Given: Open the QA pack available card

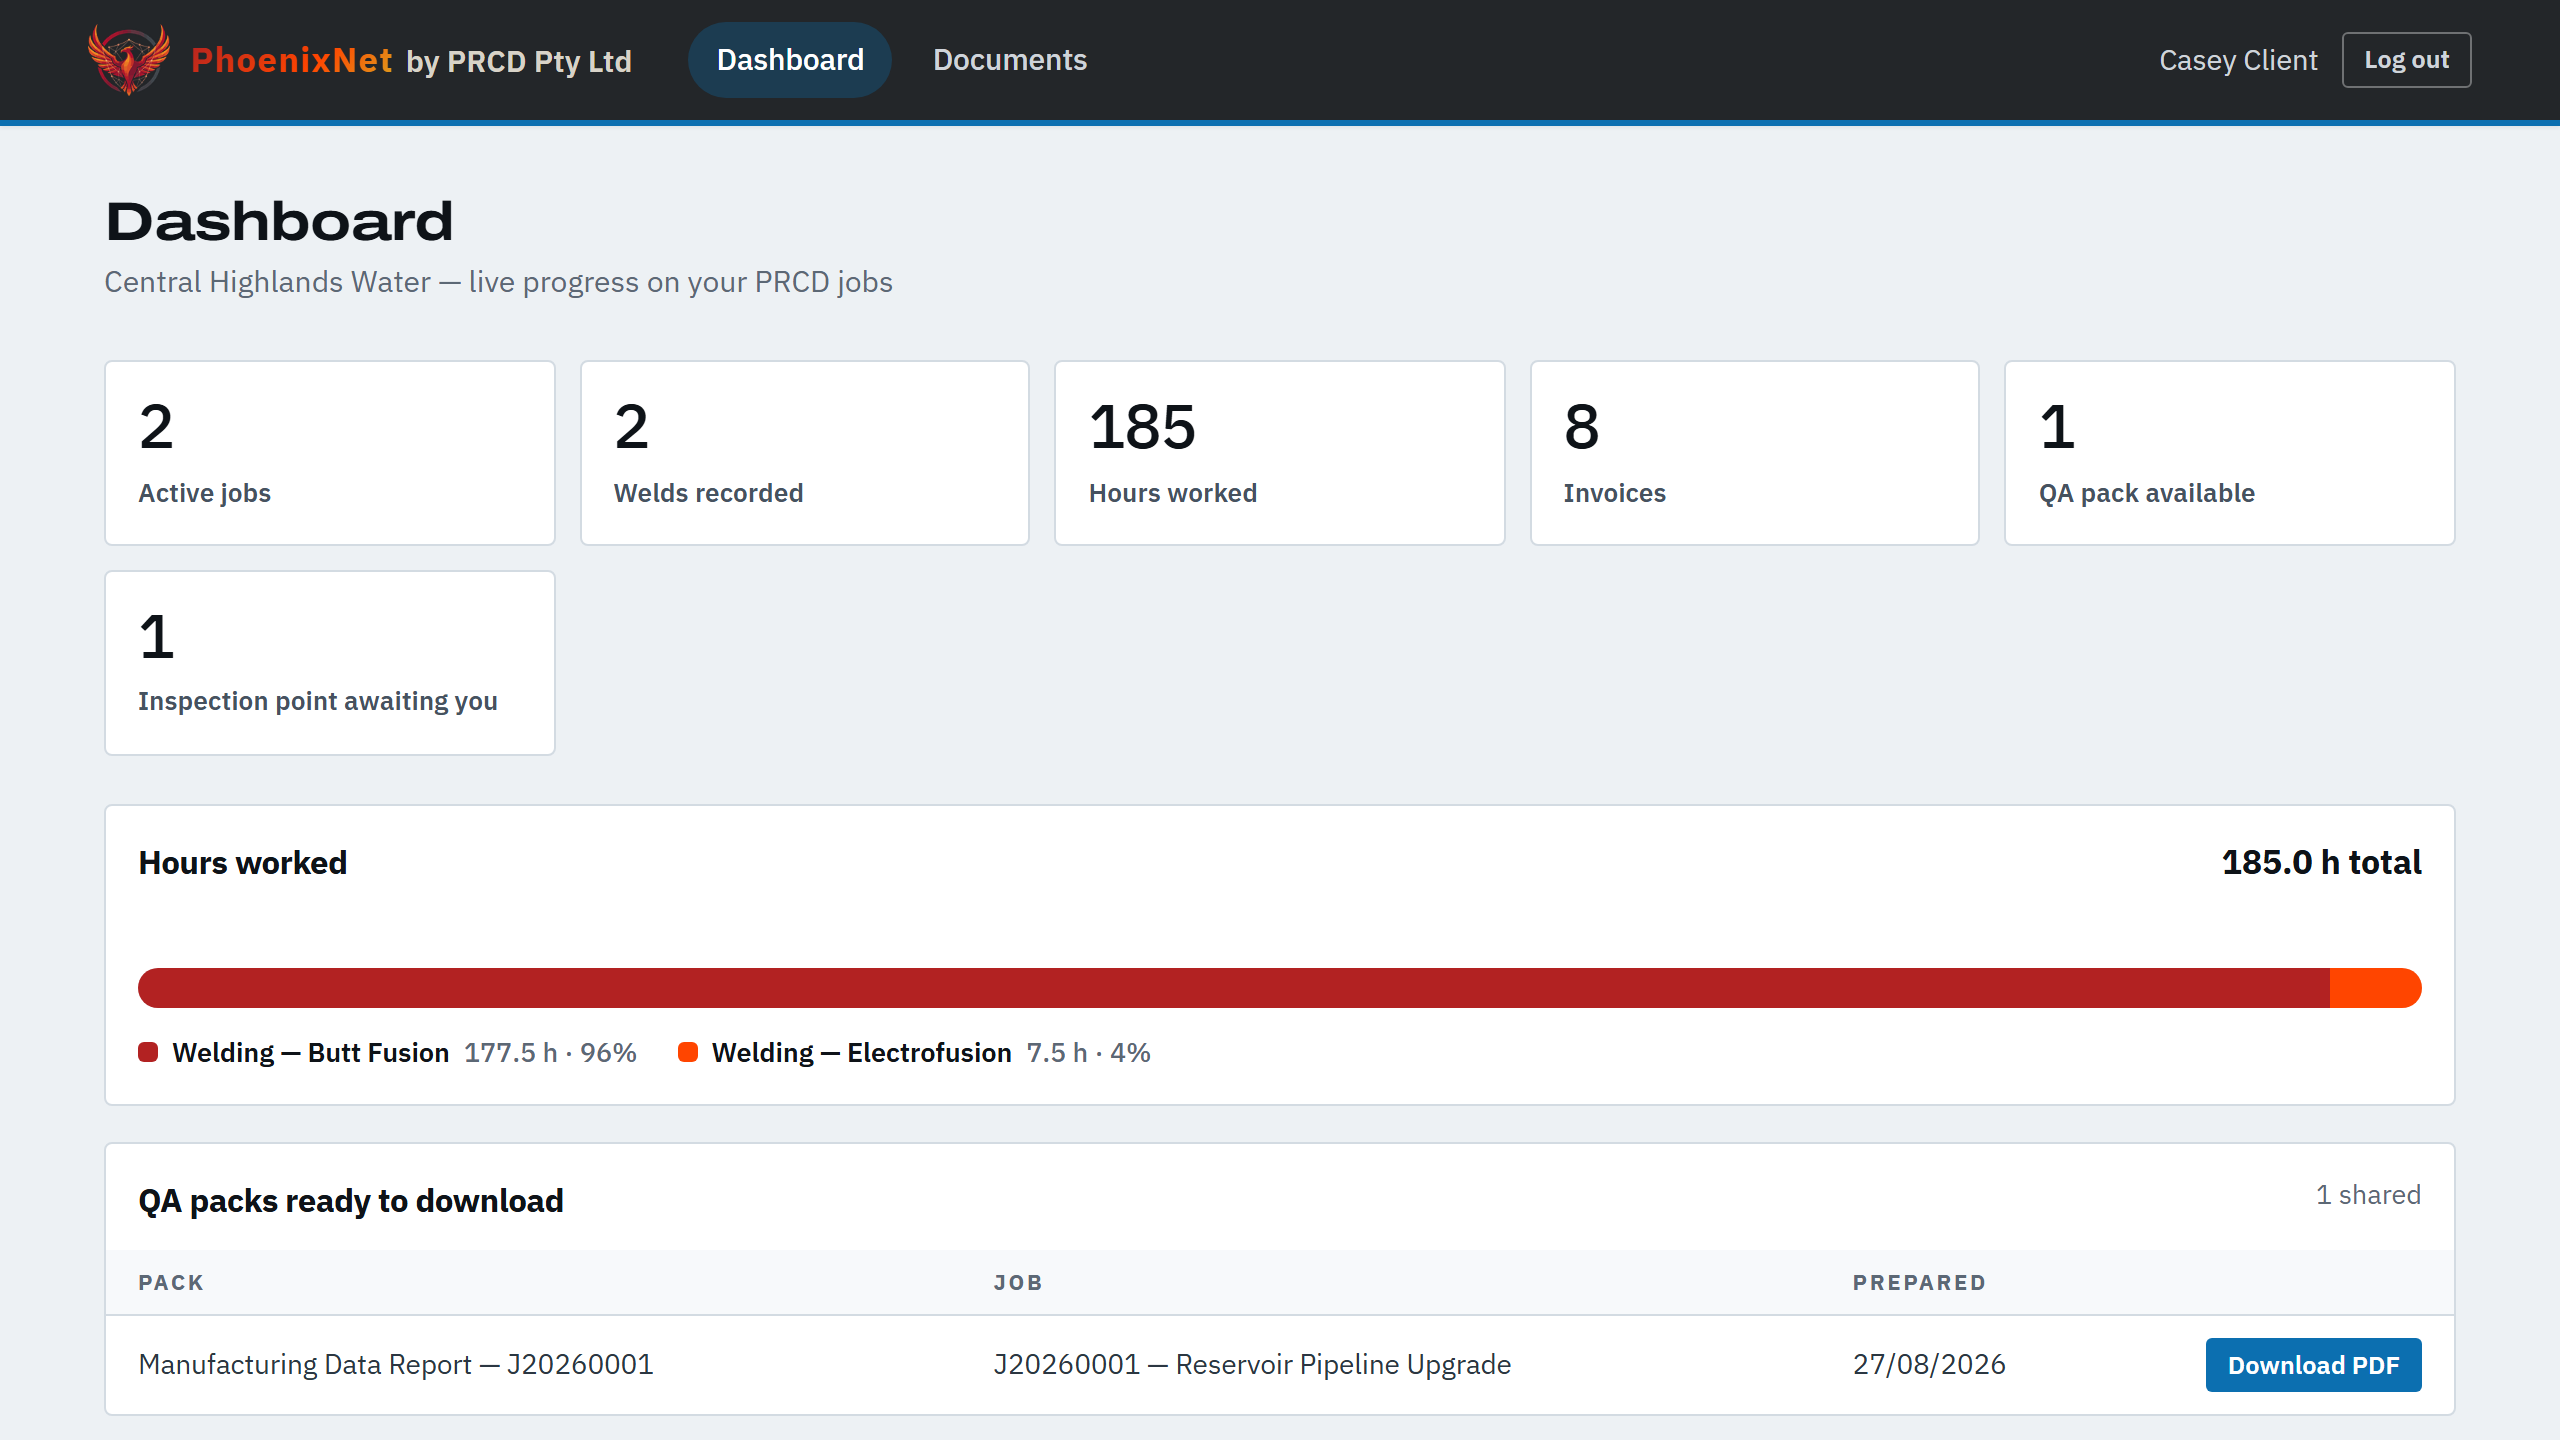Looking at the screenshot, I should point(2230,453).
